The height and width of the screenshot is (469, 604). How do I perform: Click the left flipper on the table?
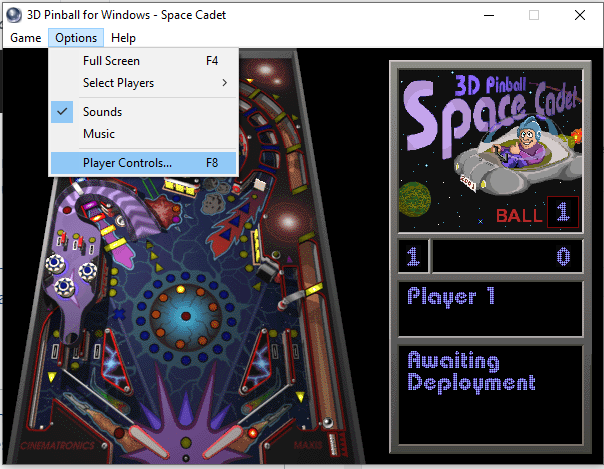click(x=148, y=442)
